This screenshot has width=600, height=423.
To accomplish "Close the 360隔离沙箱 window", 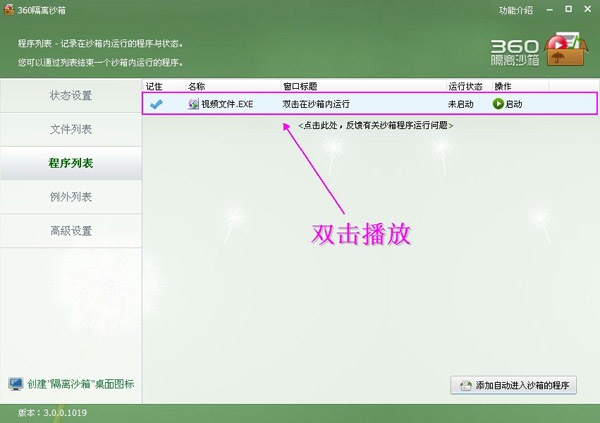I will click(588, 9).
